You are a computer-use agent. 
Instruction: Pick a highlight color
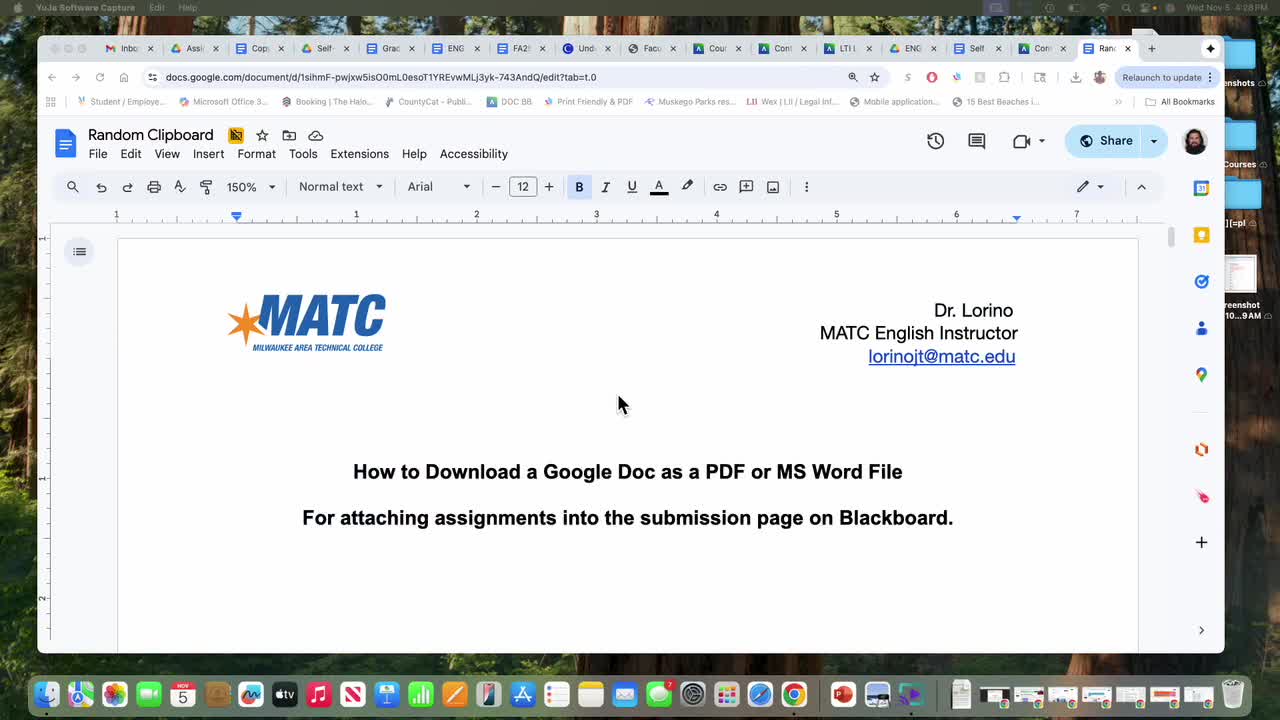click(687, 187)
